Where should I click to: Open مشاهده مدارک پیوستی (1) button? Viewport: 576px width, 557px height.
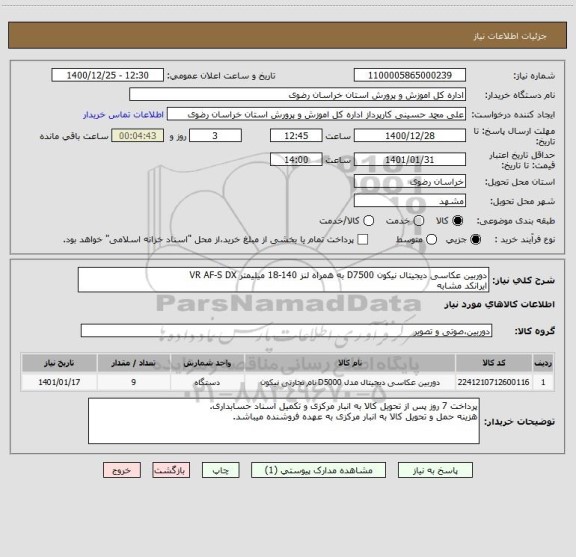318,470
